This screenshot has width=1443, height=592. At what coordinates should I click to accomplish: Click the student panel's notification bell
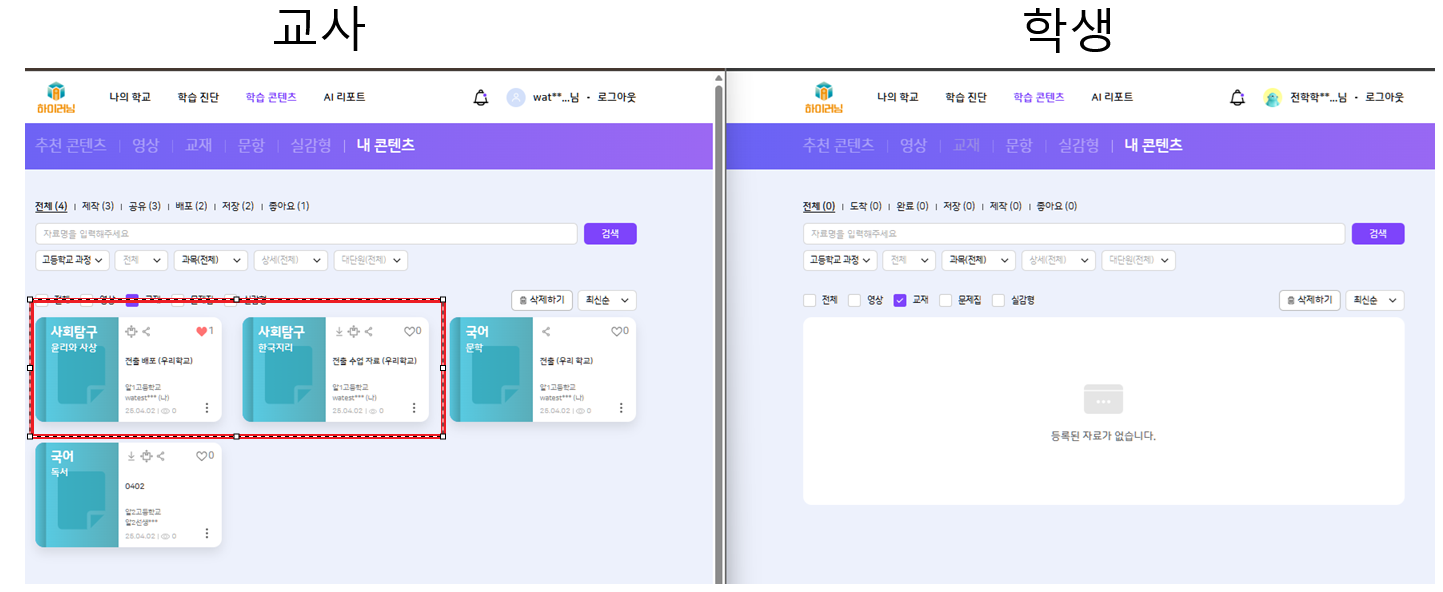click(x=1237, y=97)
